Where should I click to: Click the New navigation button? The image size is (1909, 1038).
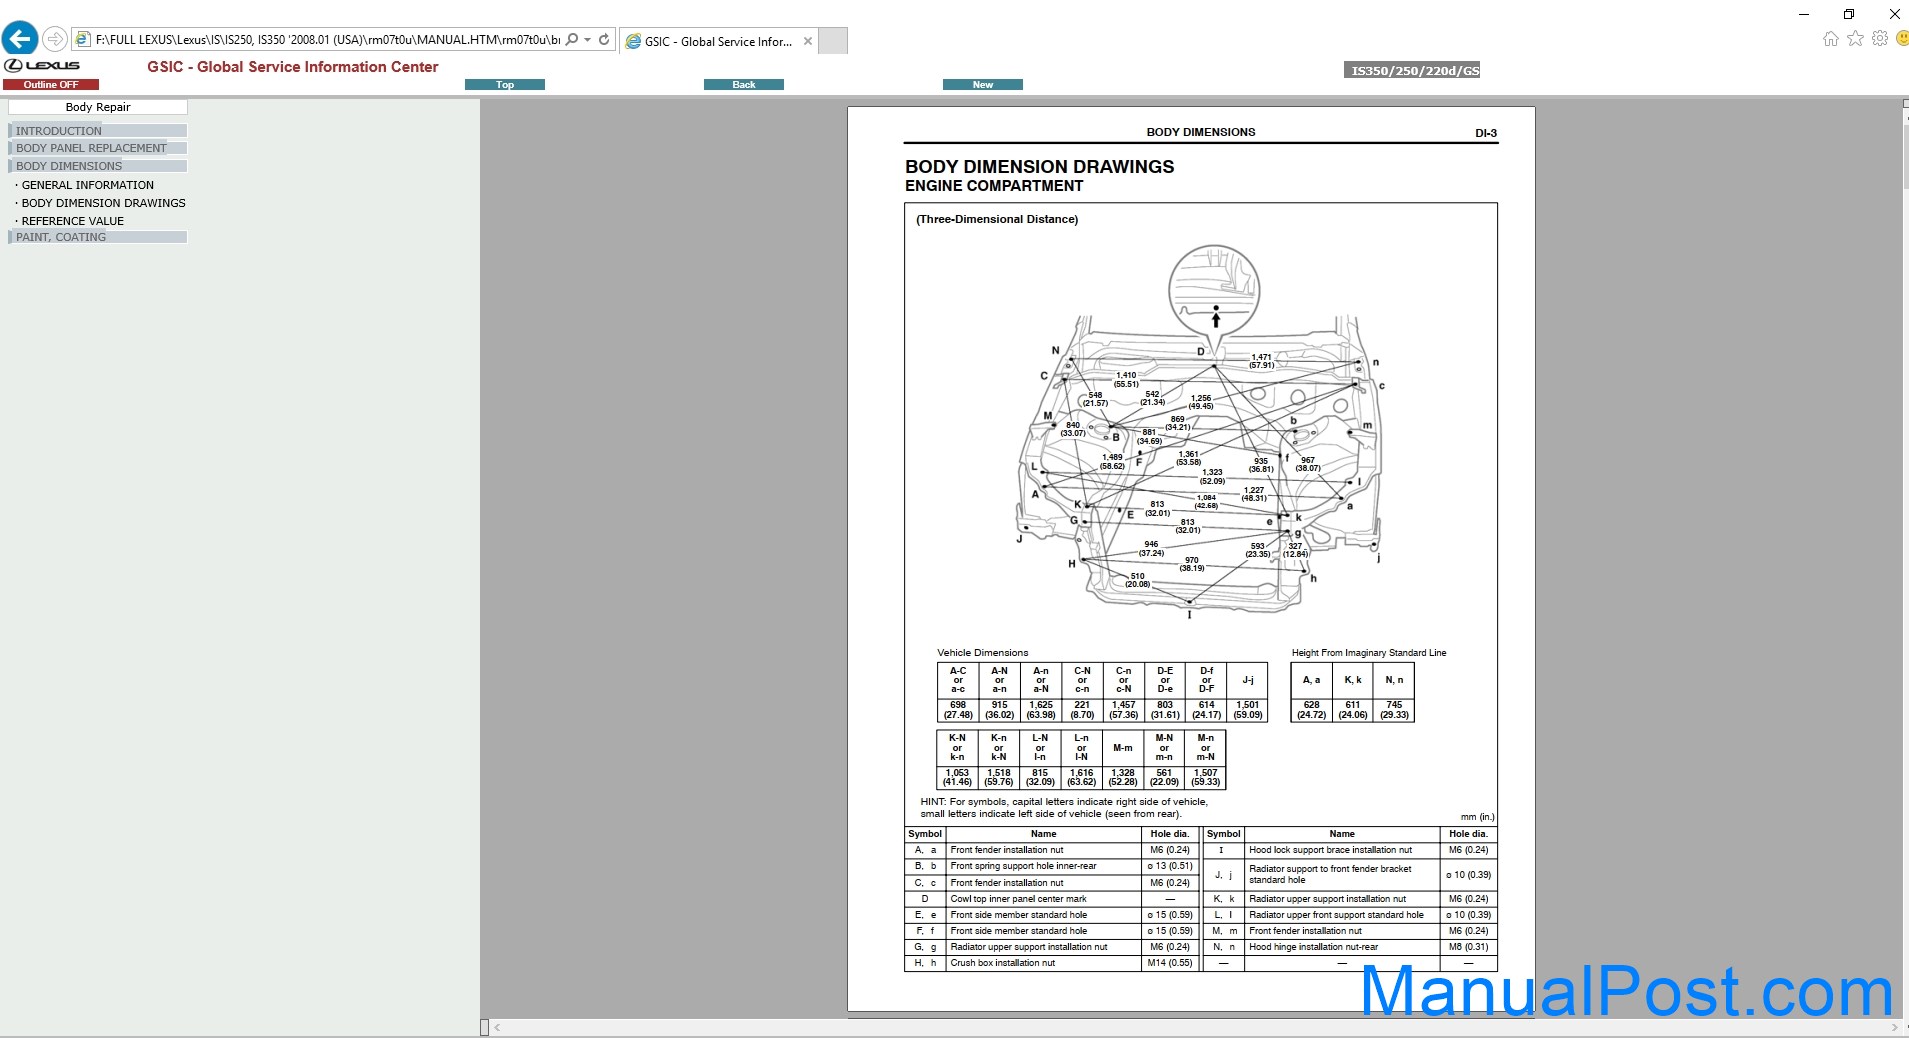coord(983,85)
